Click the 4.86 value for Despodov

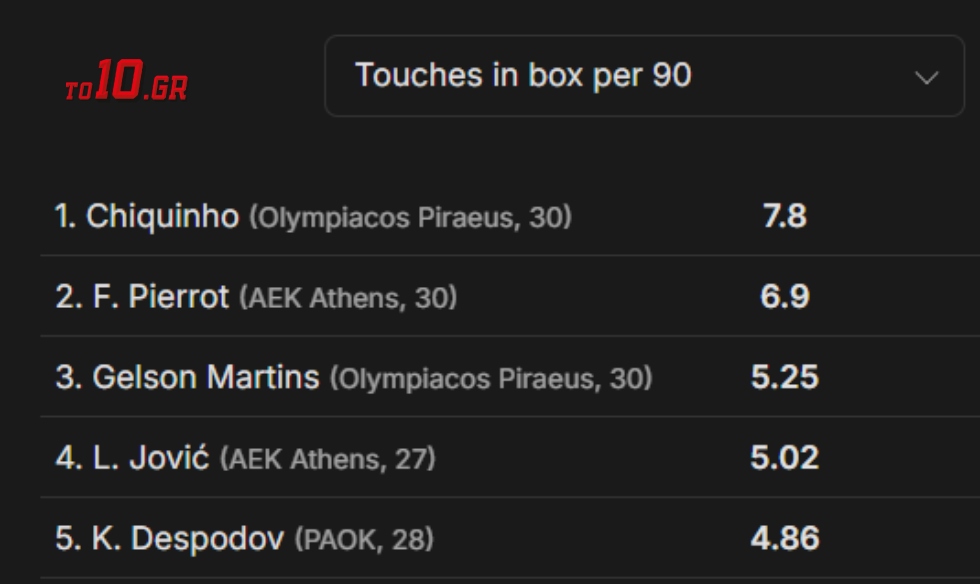point(784,540)
